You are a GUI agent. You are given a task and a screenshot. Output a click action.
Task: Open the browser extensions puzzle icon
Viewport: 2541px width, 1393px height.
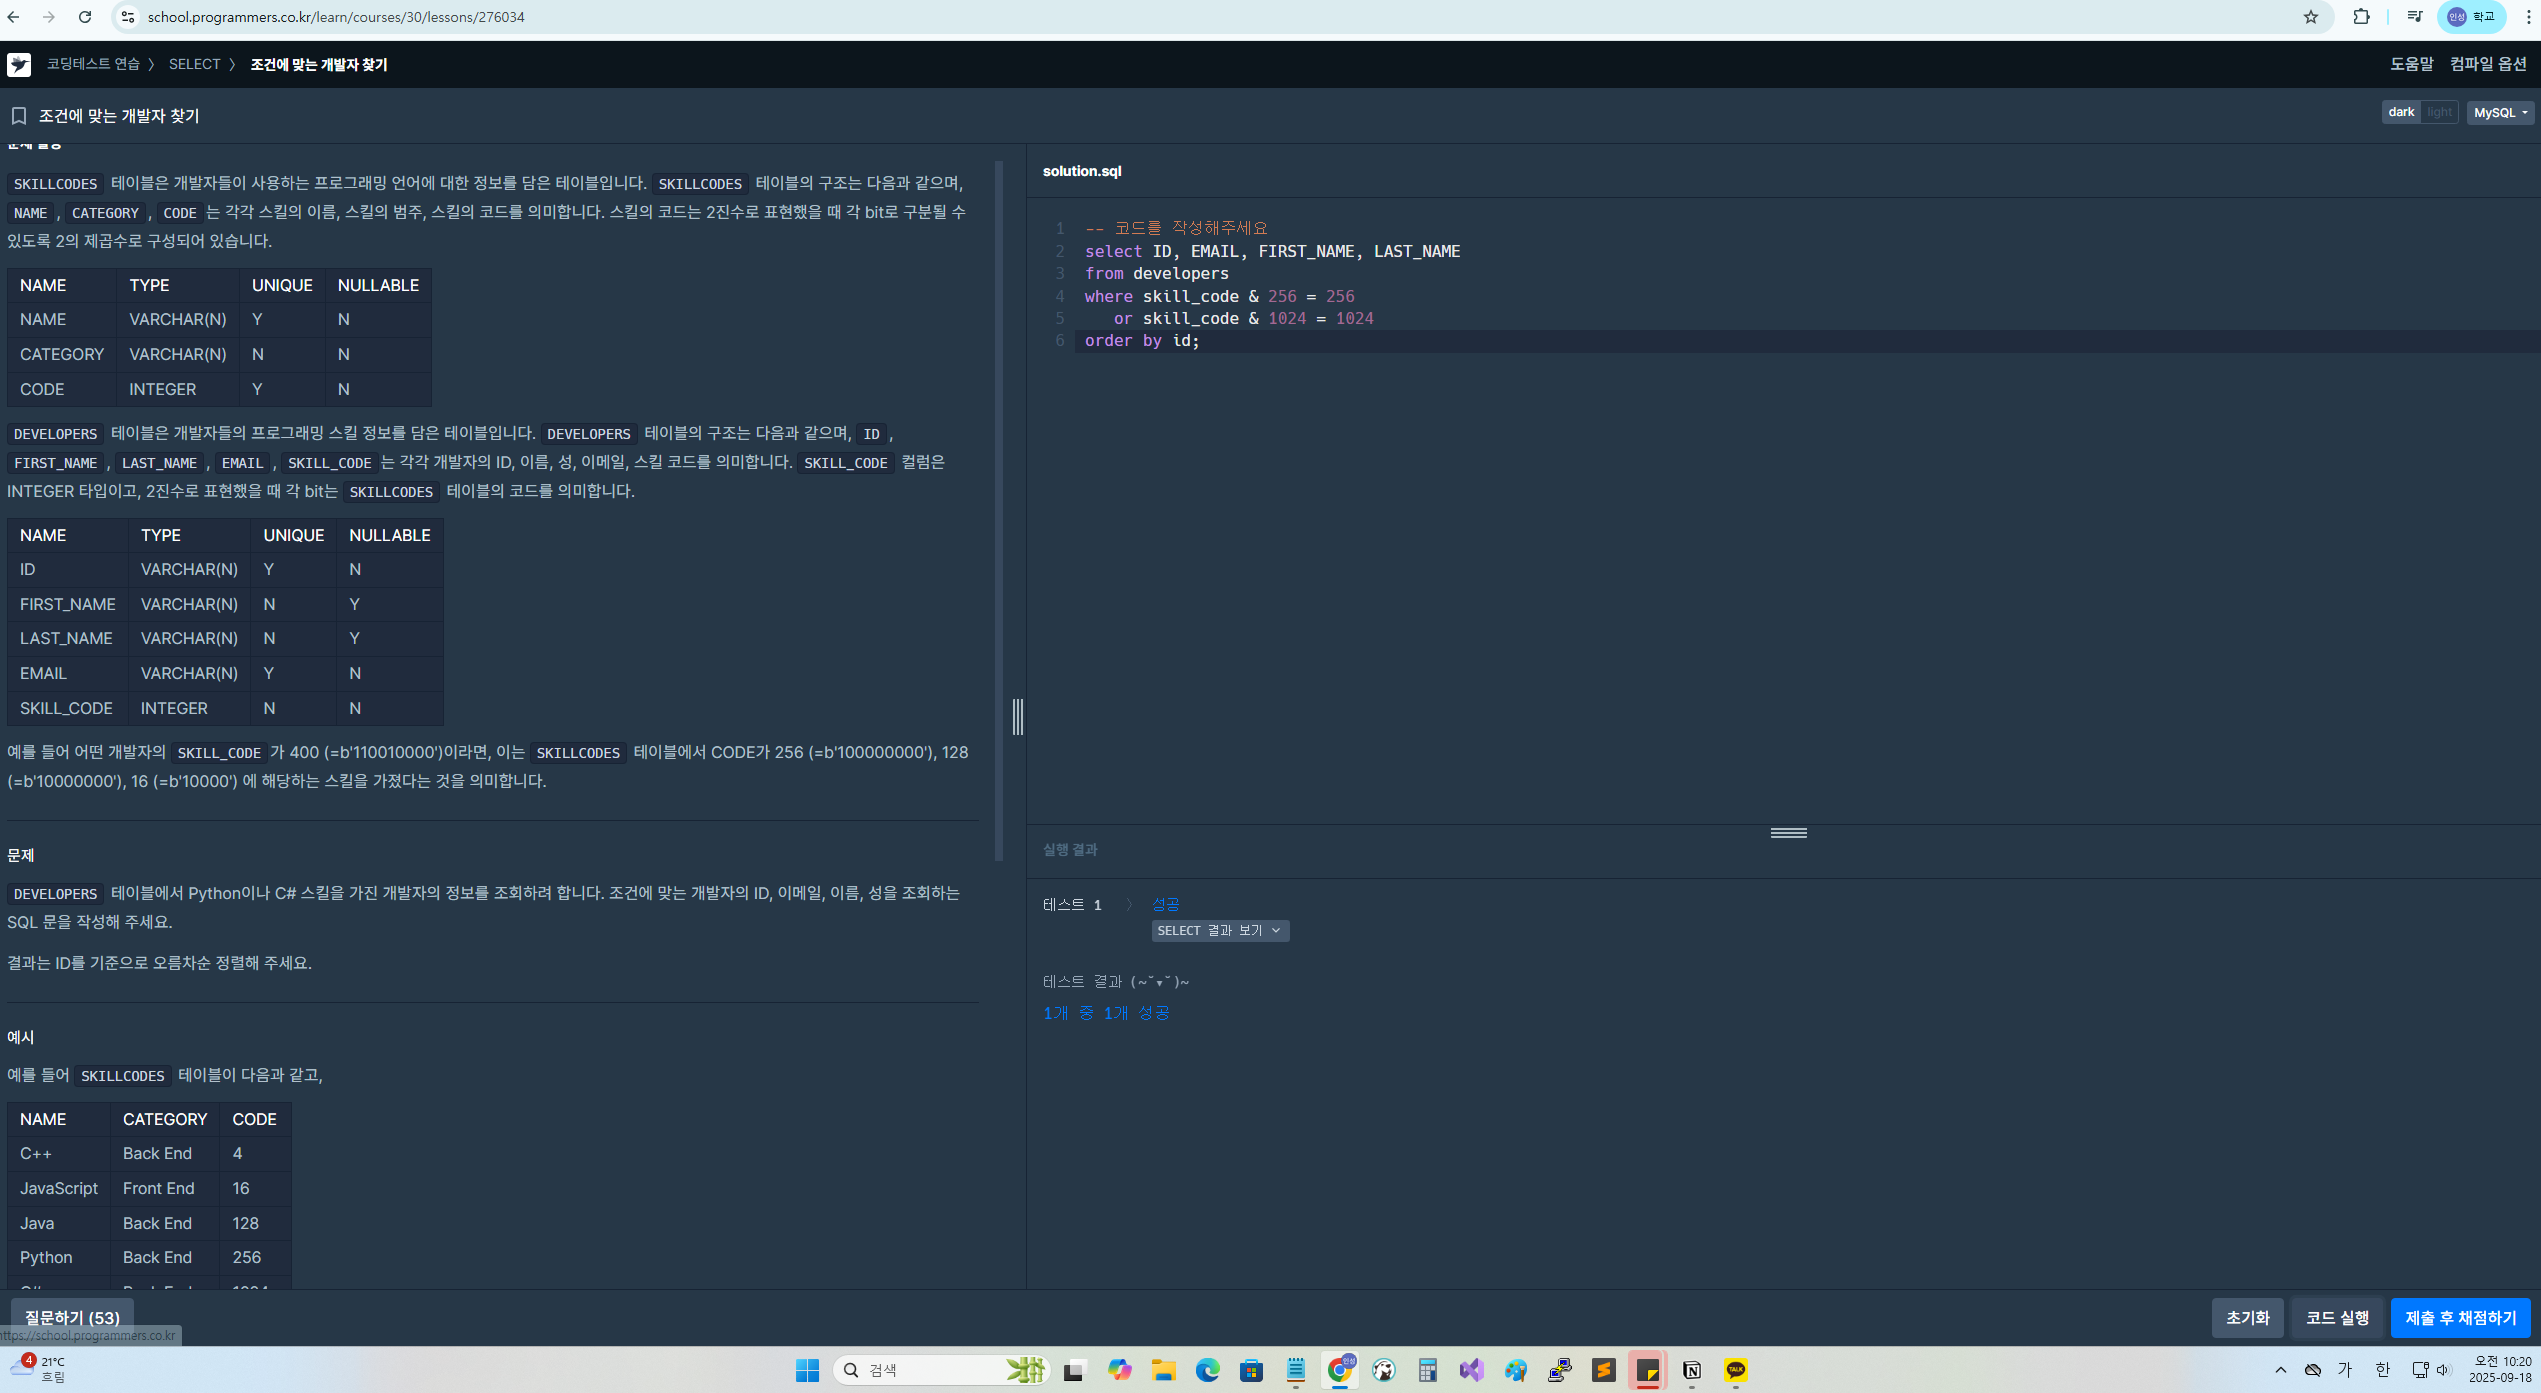[2361, 17]
